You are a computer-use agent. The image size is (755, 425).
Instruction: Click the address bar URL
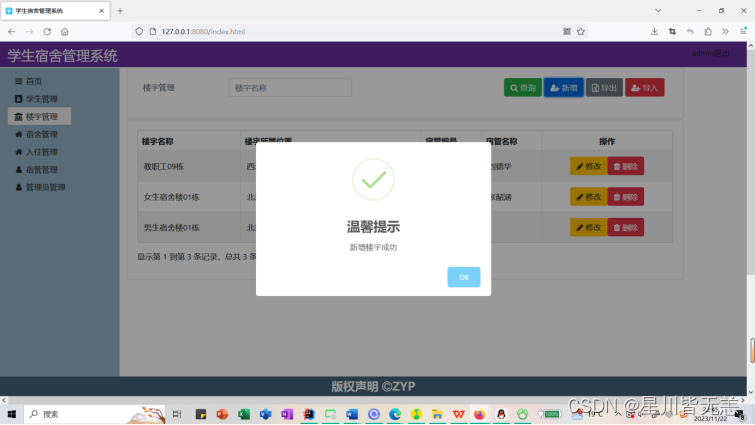pos(203,32)
